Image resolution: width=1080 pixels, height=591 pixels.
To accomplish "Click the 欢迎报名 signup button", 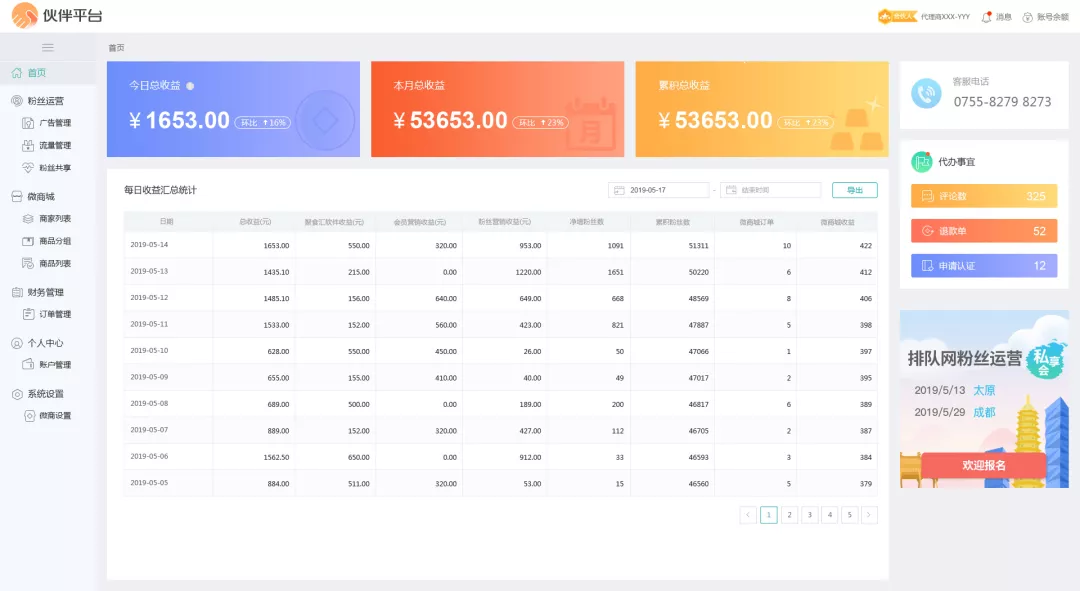I will [x=983, y=465].
